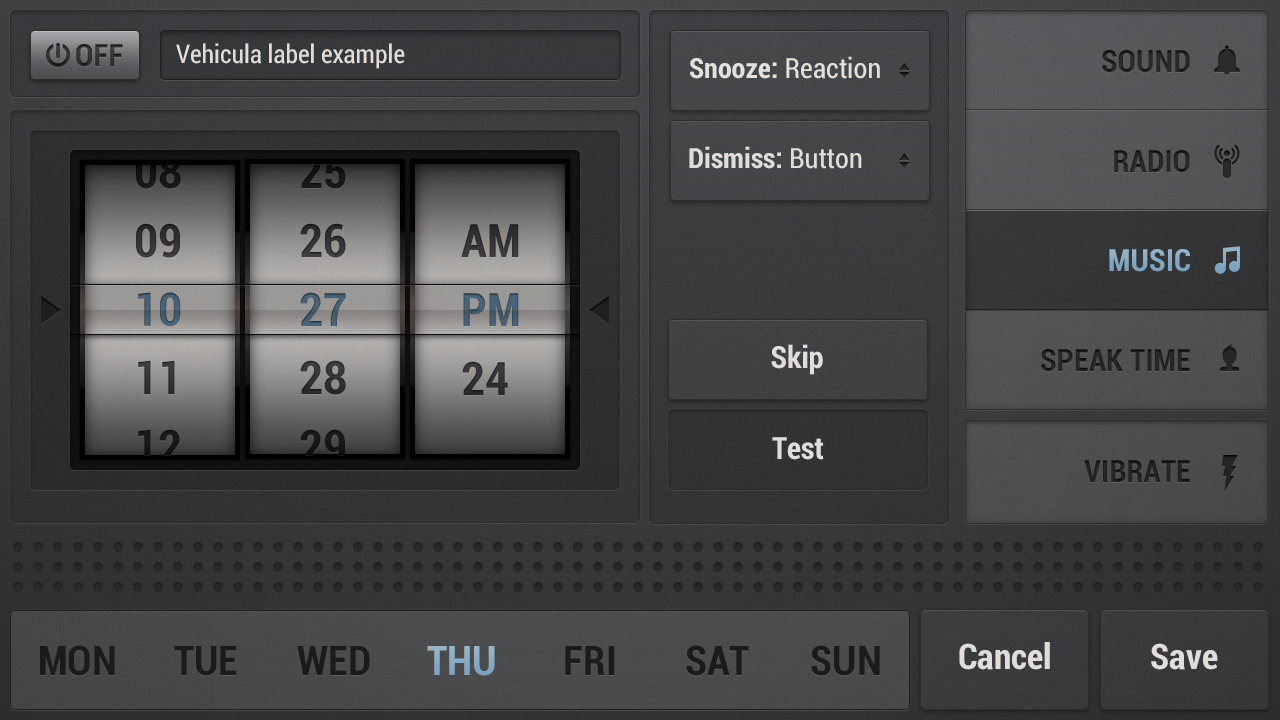This screenshot has width=1280, height=720.
Task: Open the Dismiss: Button dropdown
Action: tap(800, 160)
